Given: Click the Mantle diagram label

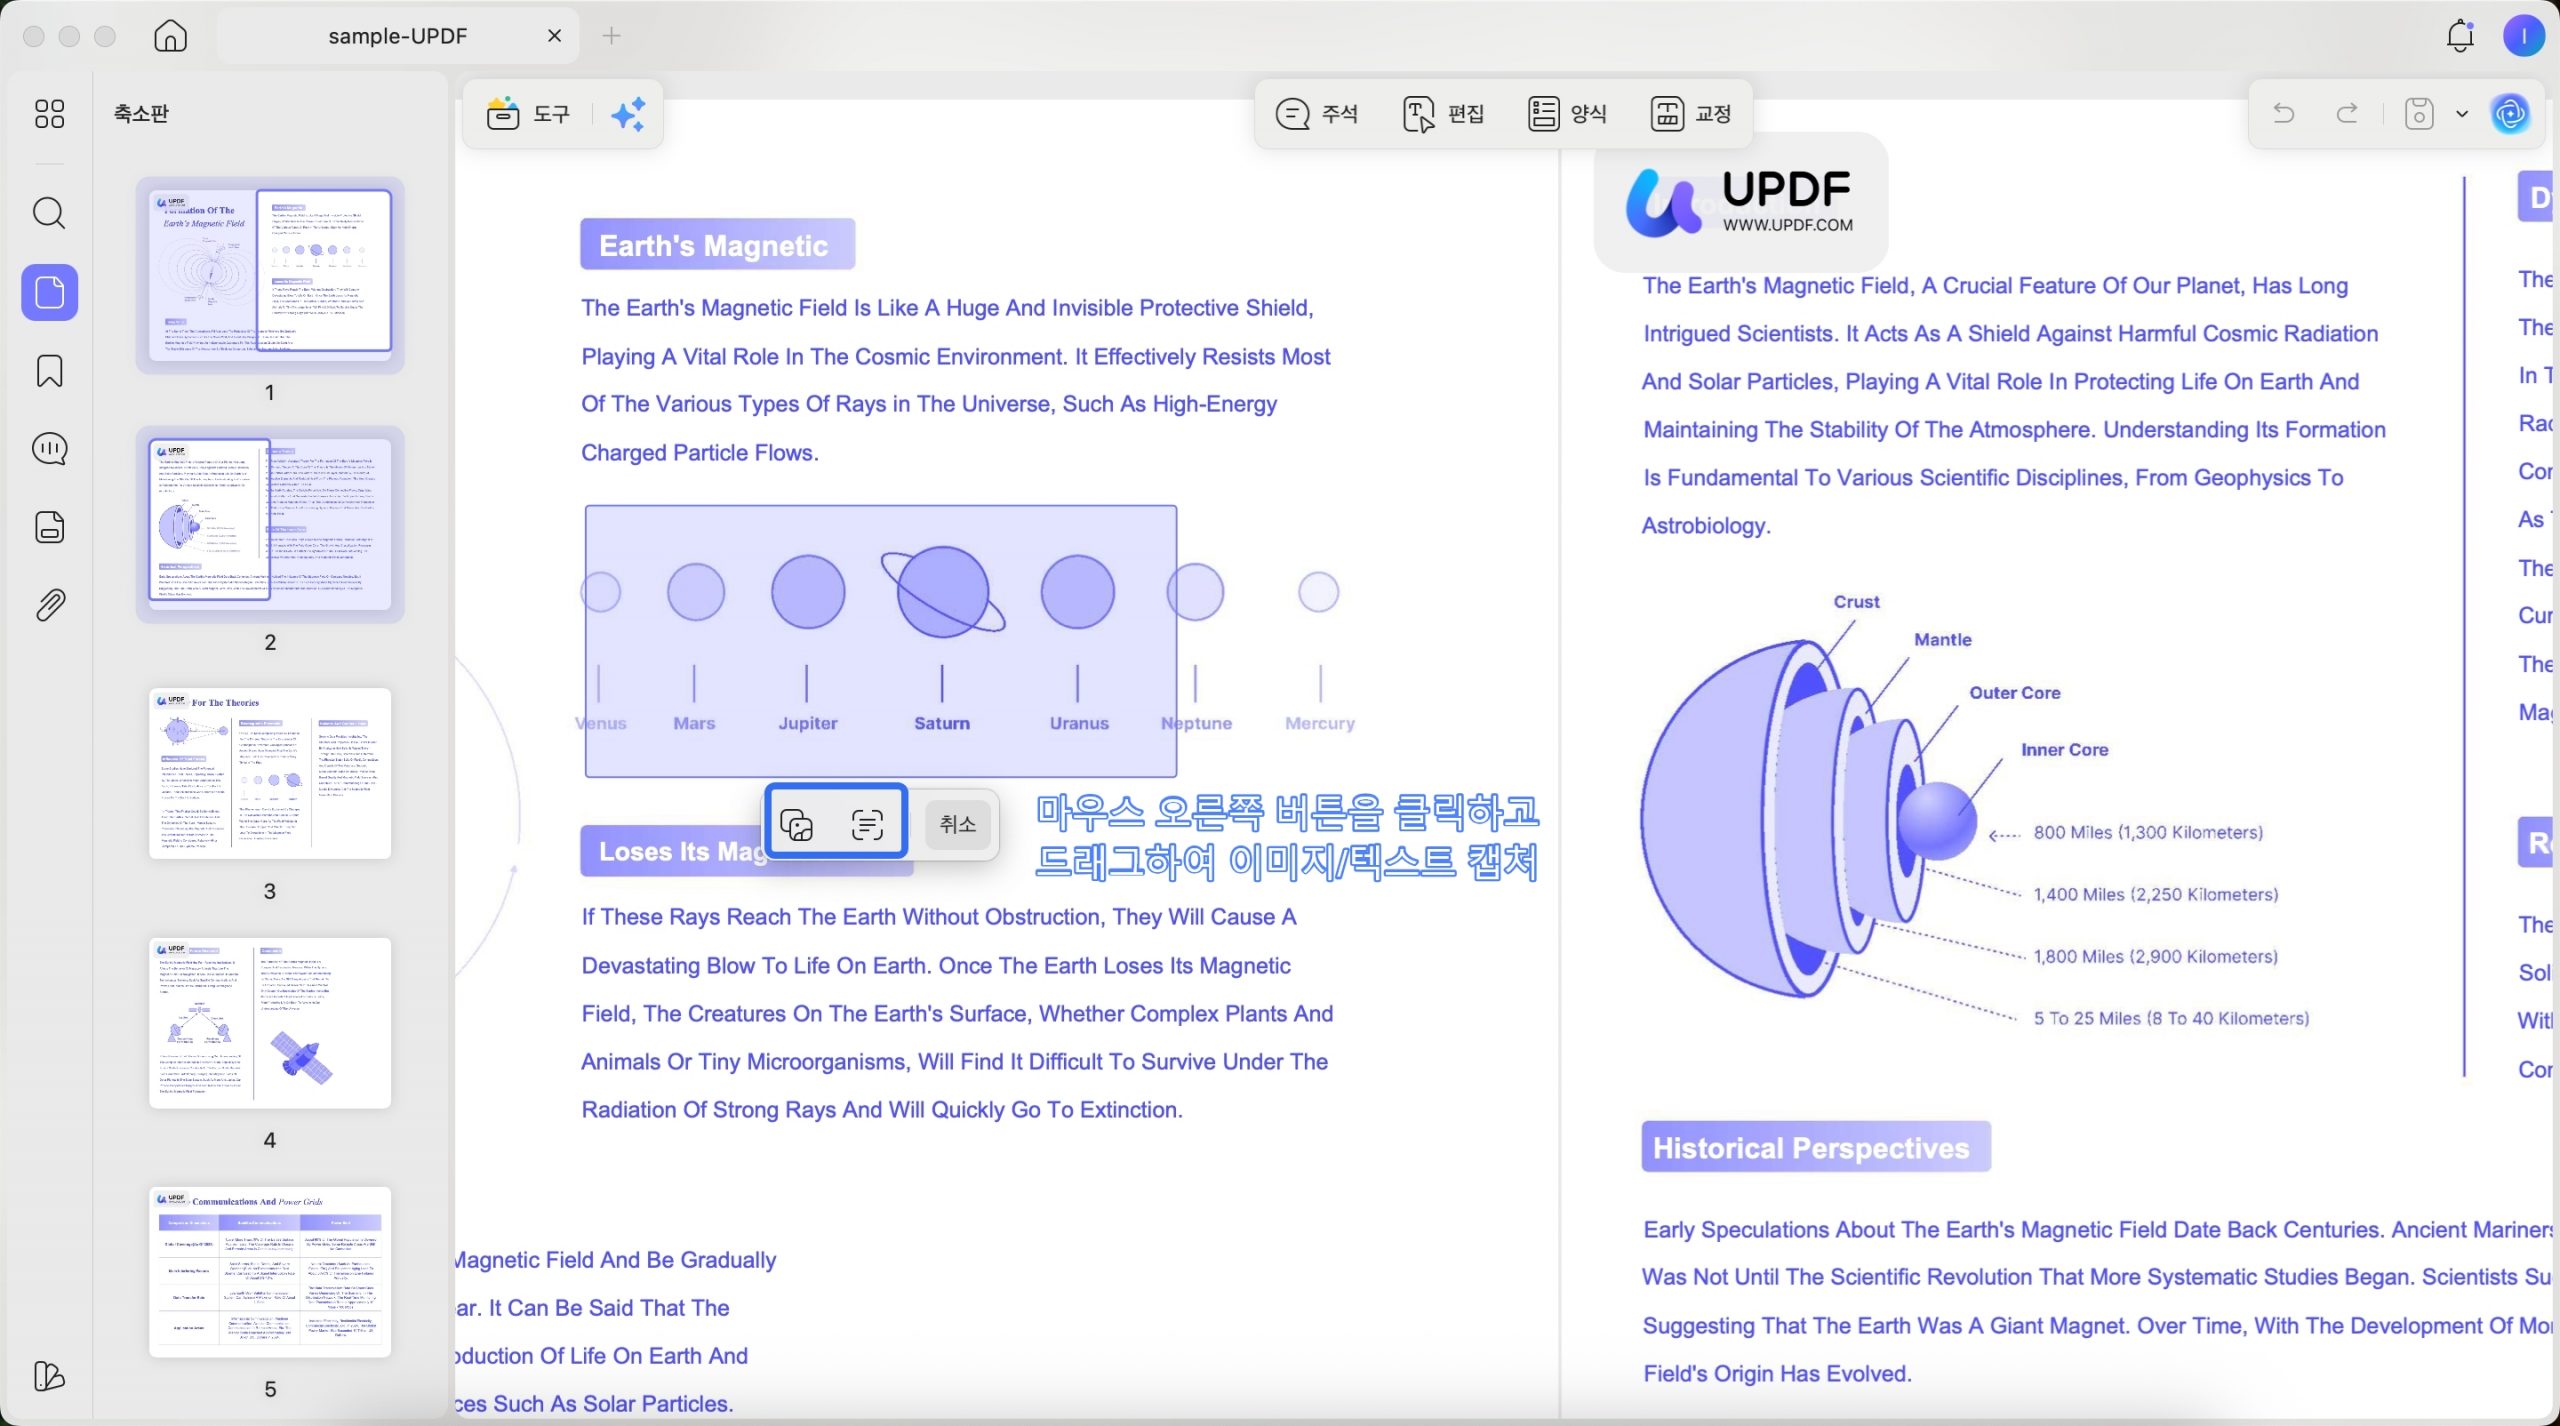Looking at the screenshot, I should pyautogui.click(x=1943, y=640).
